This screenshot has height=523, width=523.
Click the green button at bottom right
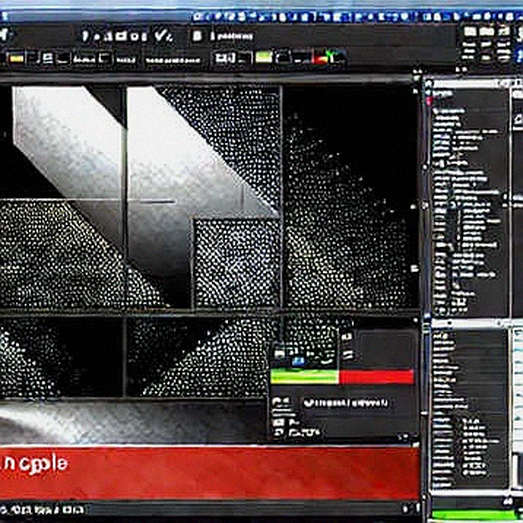pyautogui.click(x=474, y=515)
